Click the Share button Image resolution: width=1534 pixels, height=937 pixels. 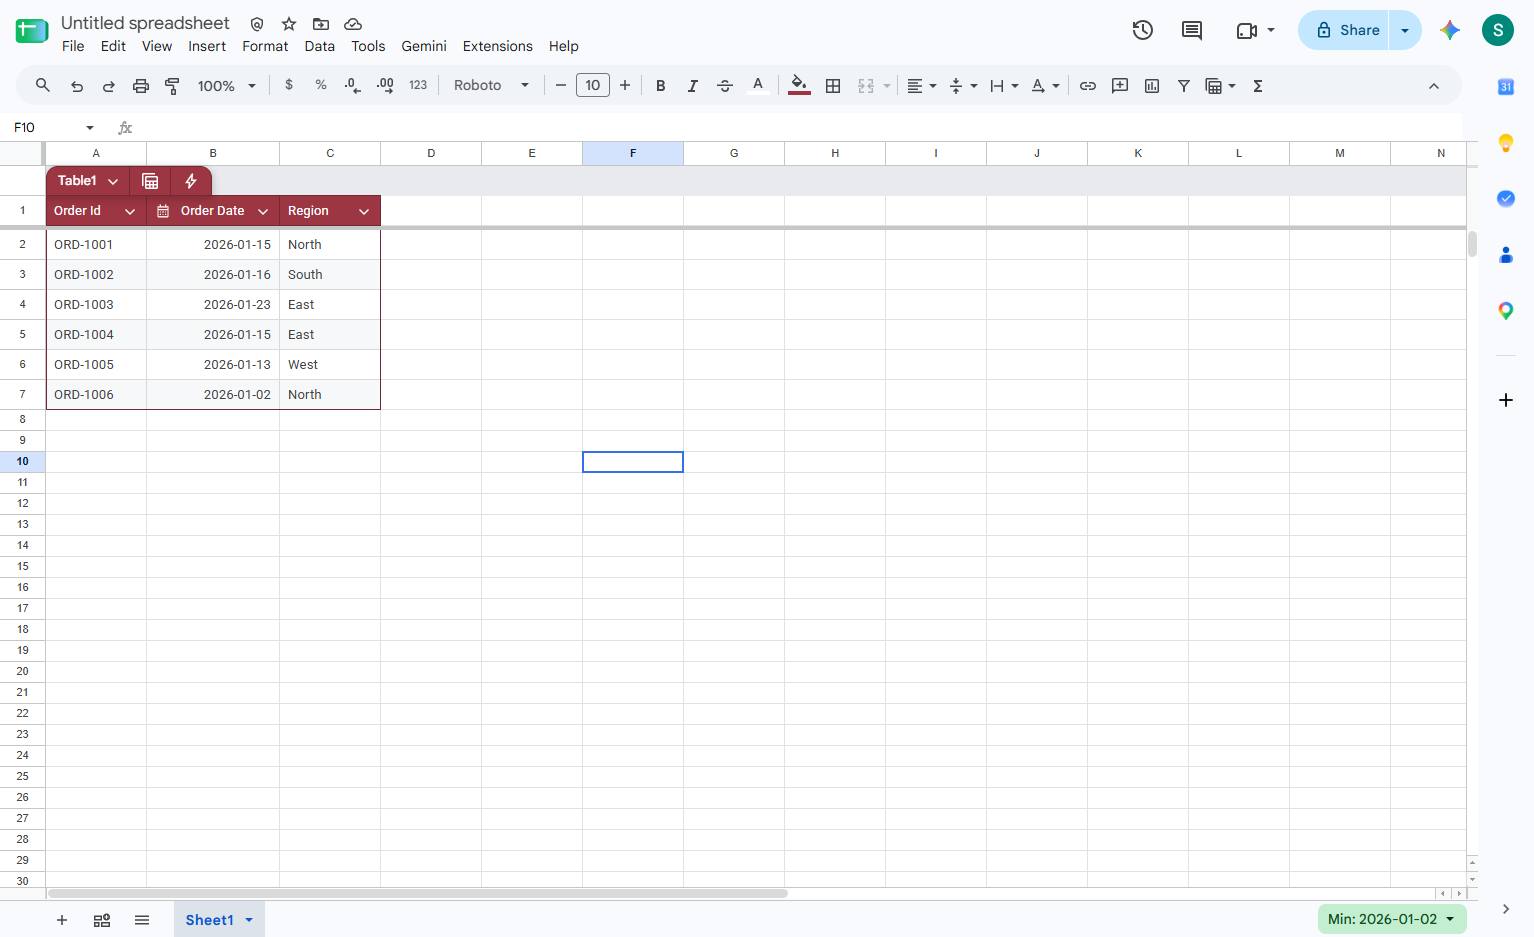[1344, 30]
